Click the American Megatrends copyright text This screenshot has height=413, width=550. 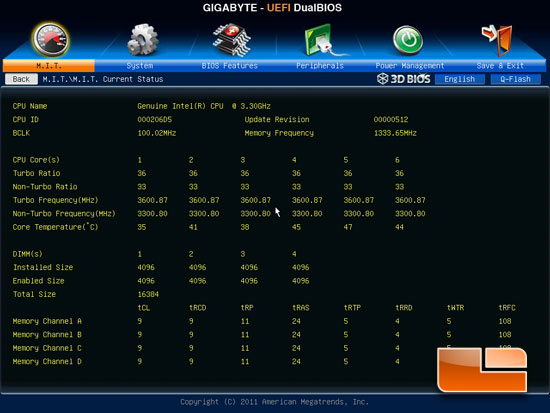pyautogui.click(x=274, y=402)
